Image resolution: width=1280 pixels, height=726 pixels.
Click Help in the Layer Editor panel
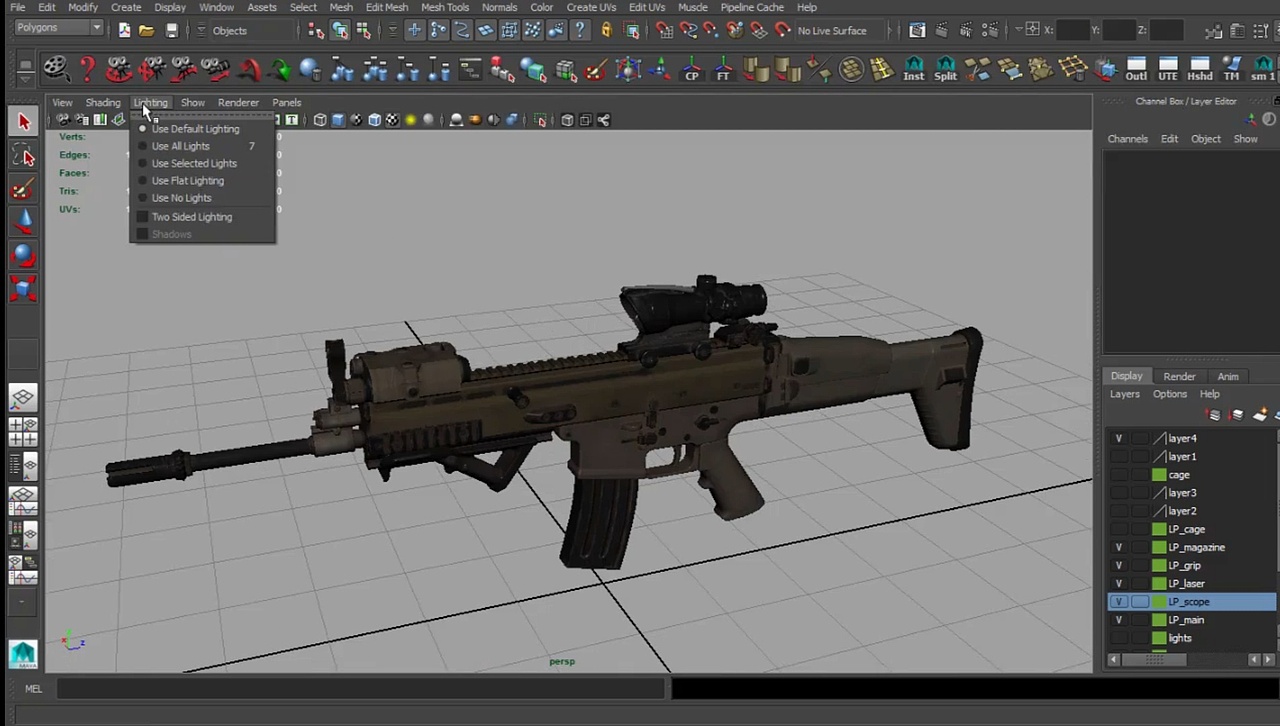(x=1209, y=393)
